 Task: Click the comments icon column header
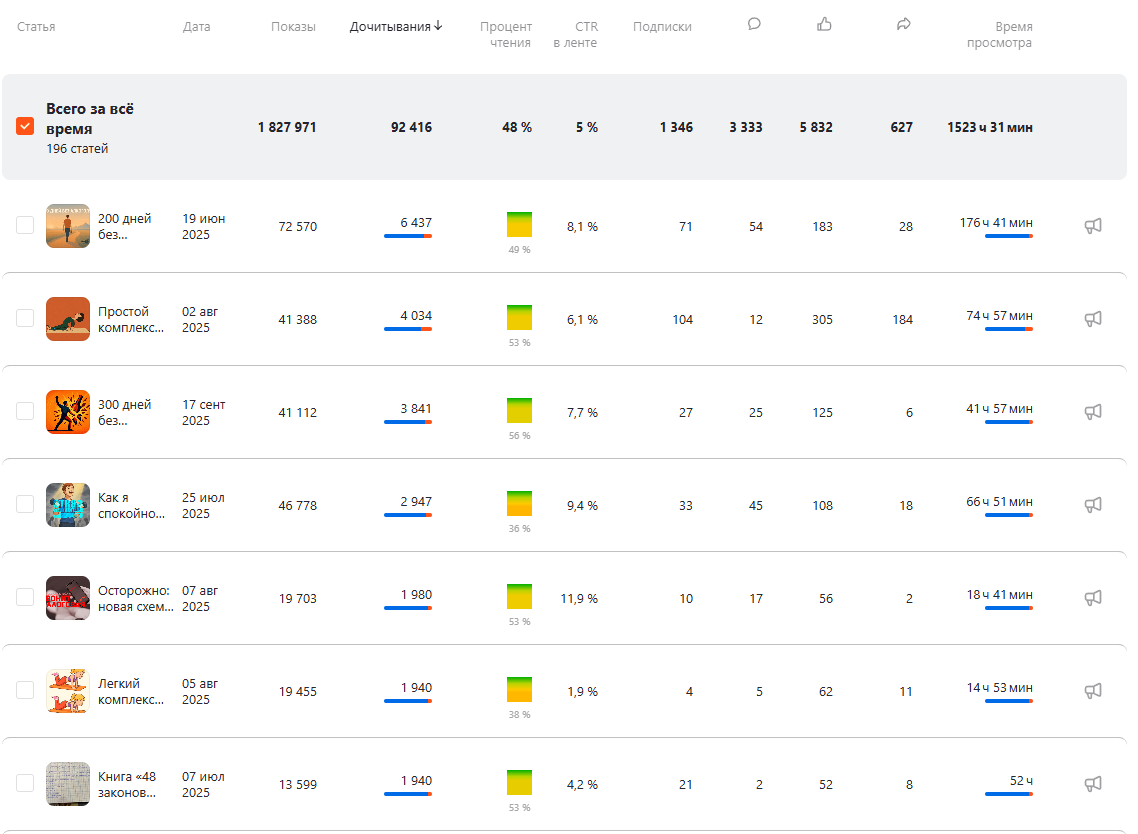coord(754,25)
